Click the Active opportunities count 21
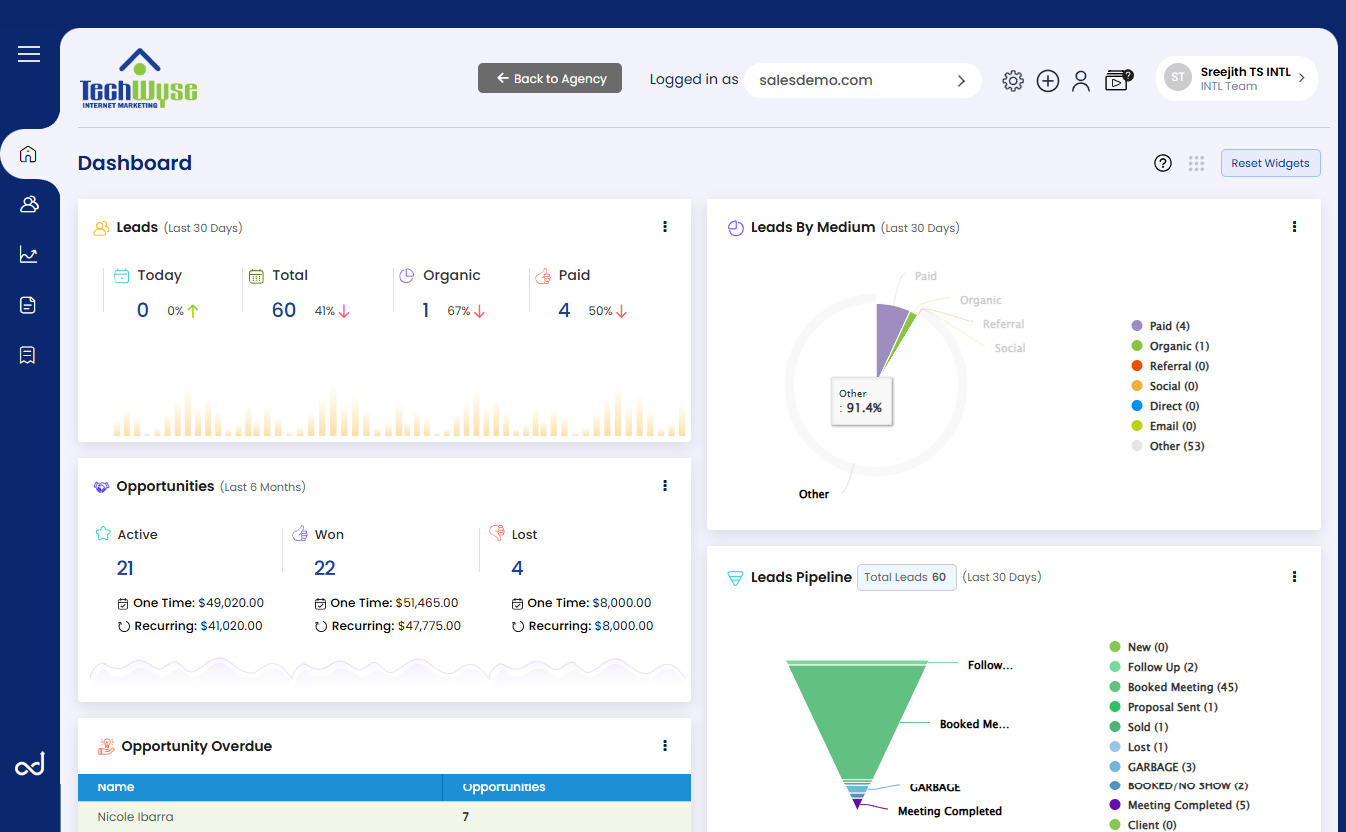The height and width of the screenshot is (832, 1346). 125,568
